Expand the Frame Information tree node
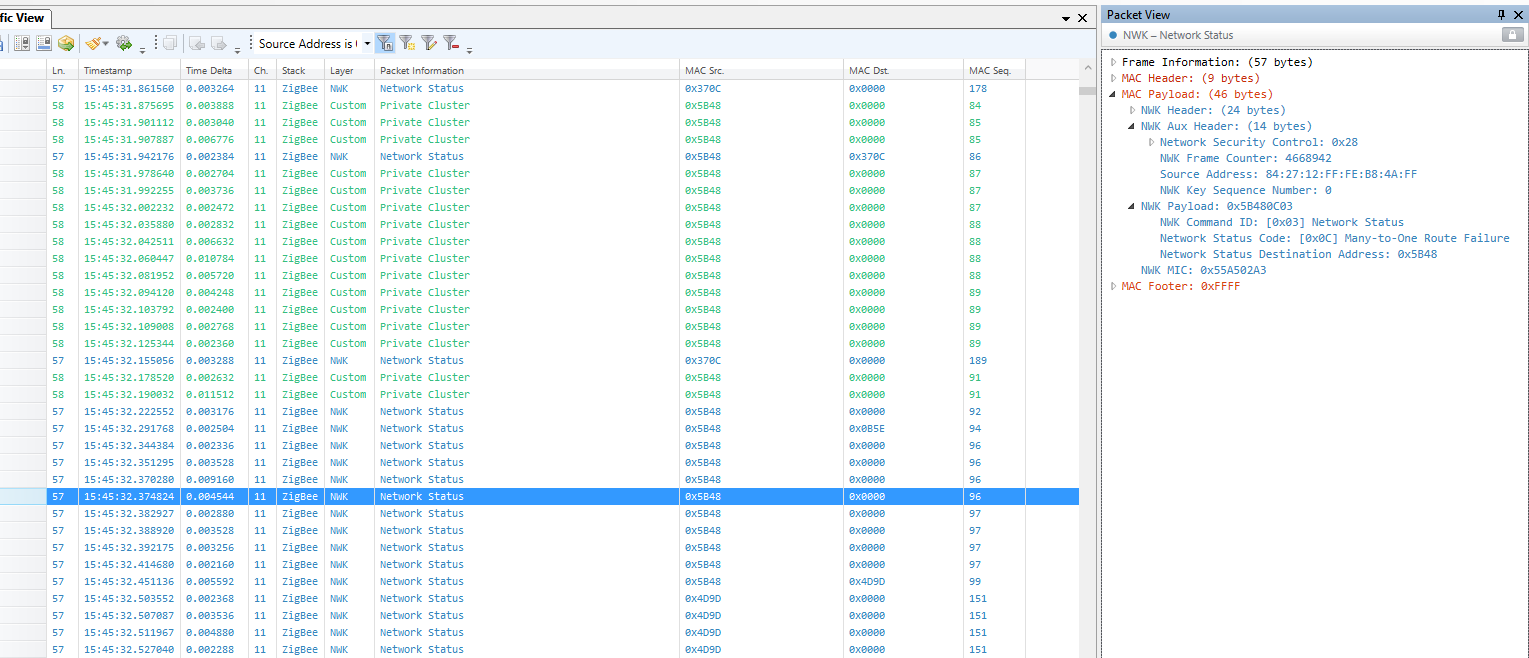The height and width of the screenshot is (658, 1529). coord(1113,62)
